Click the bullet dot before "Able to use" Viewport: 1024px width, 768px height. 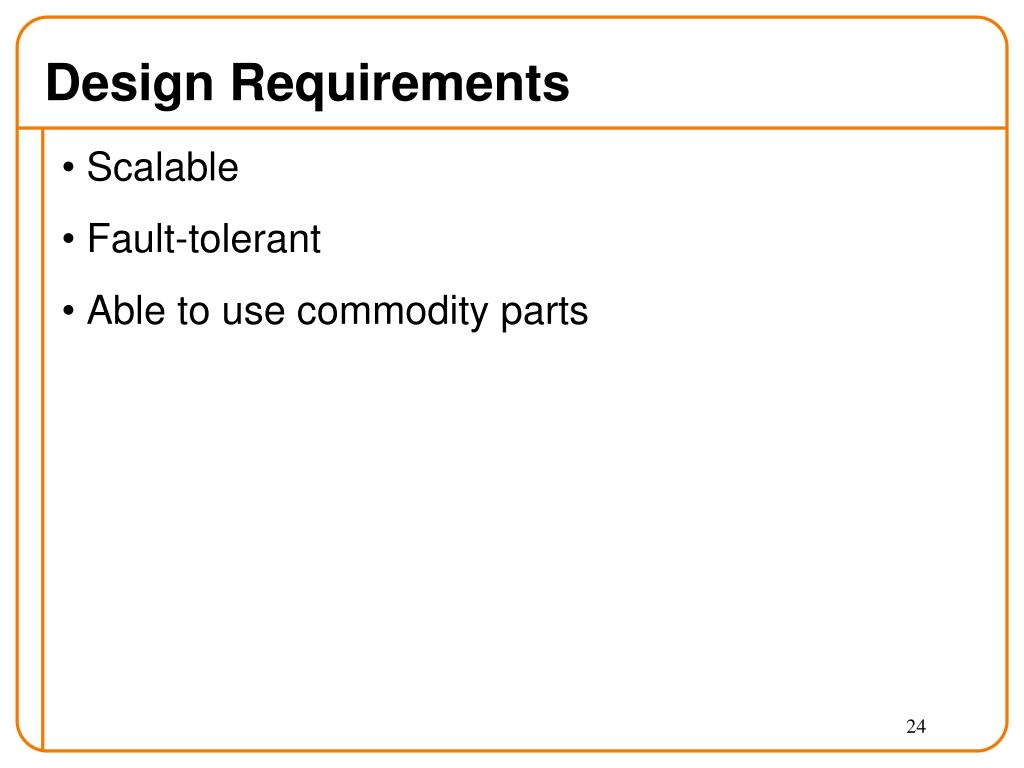tap(69, 312)
